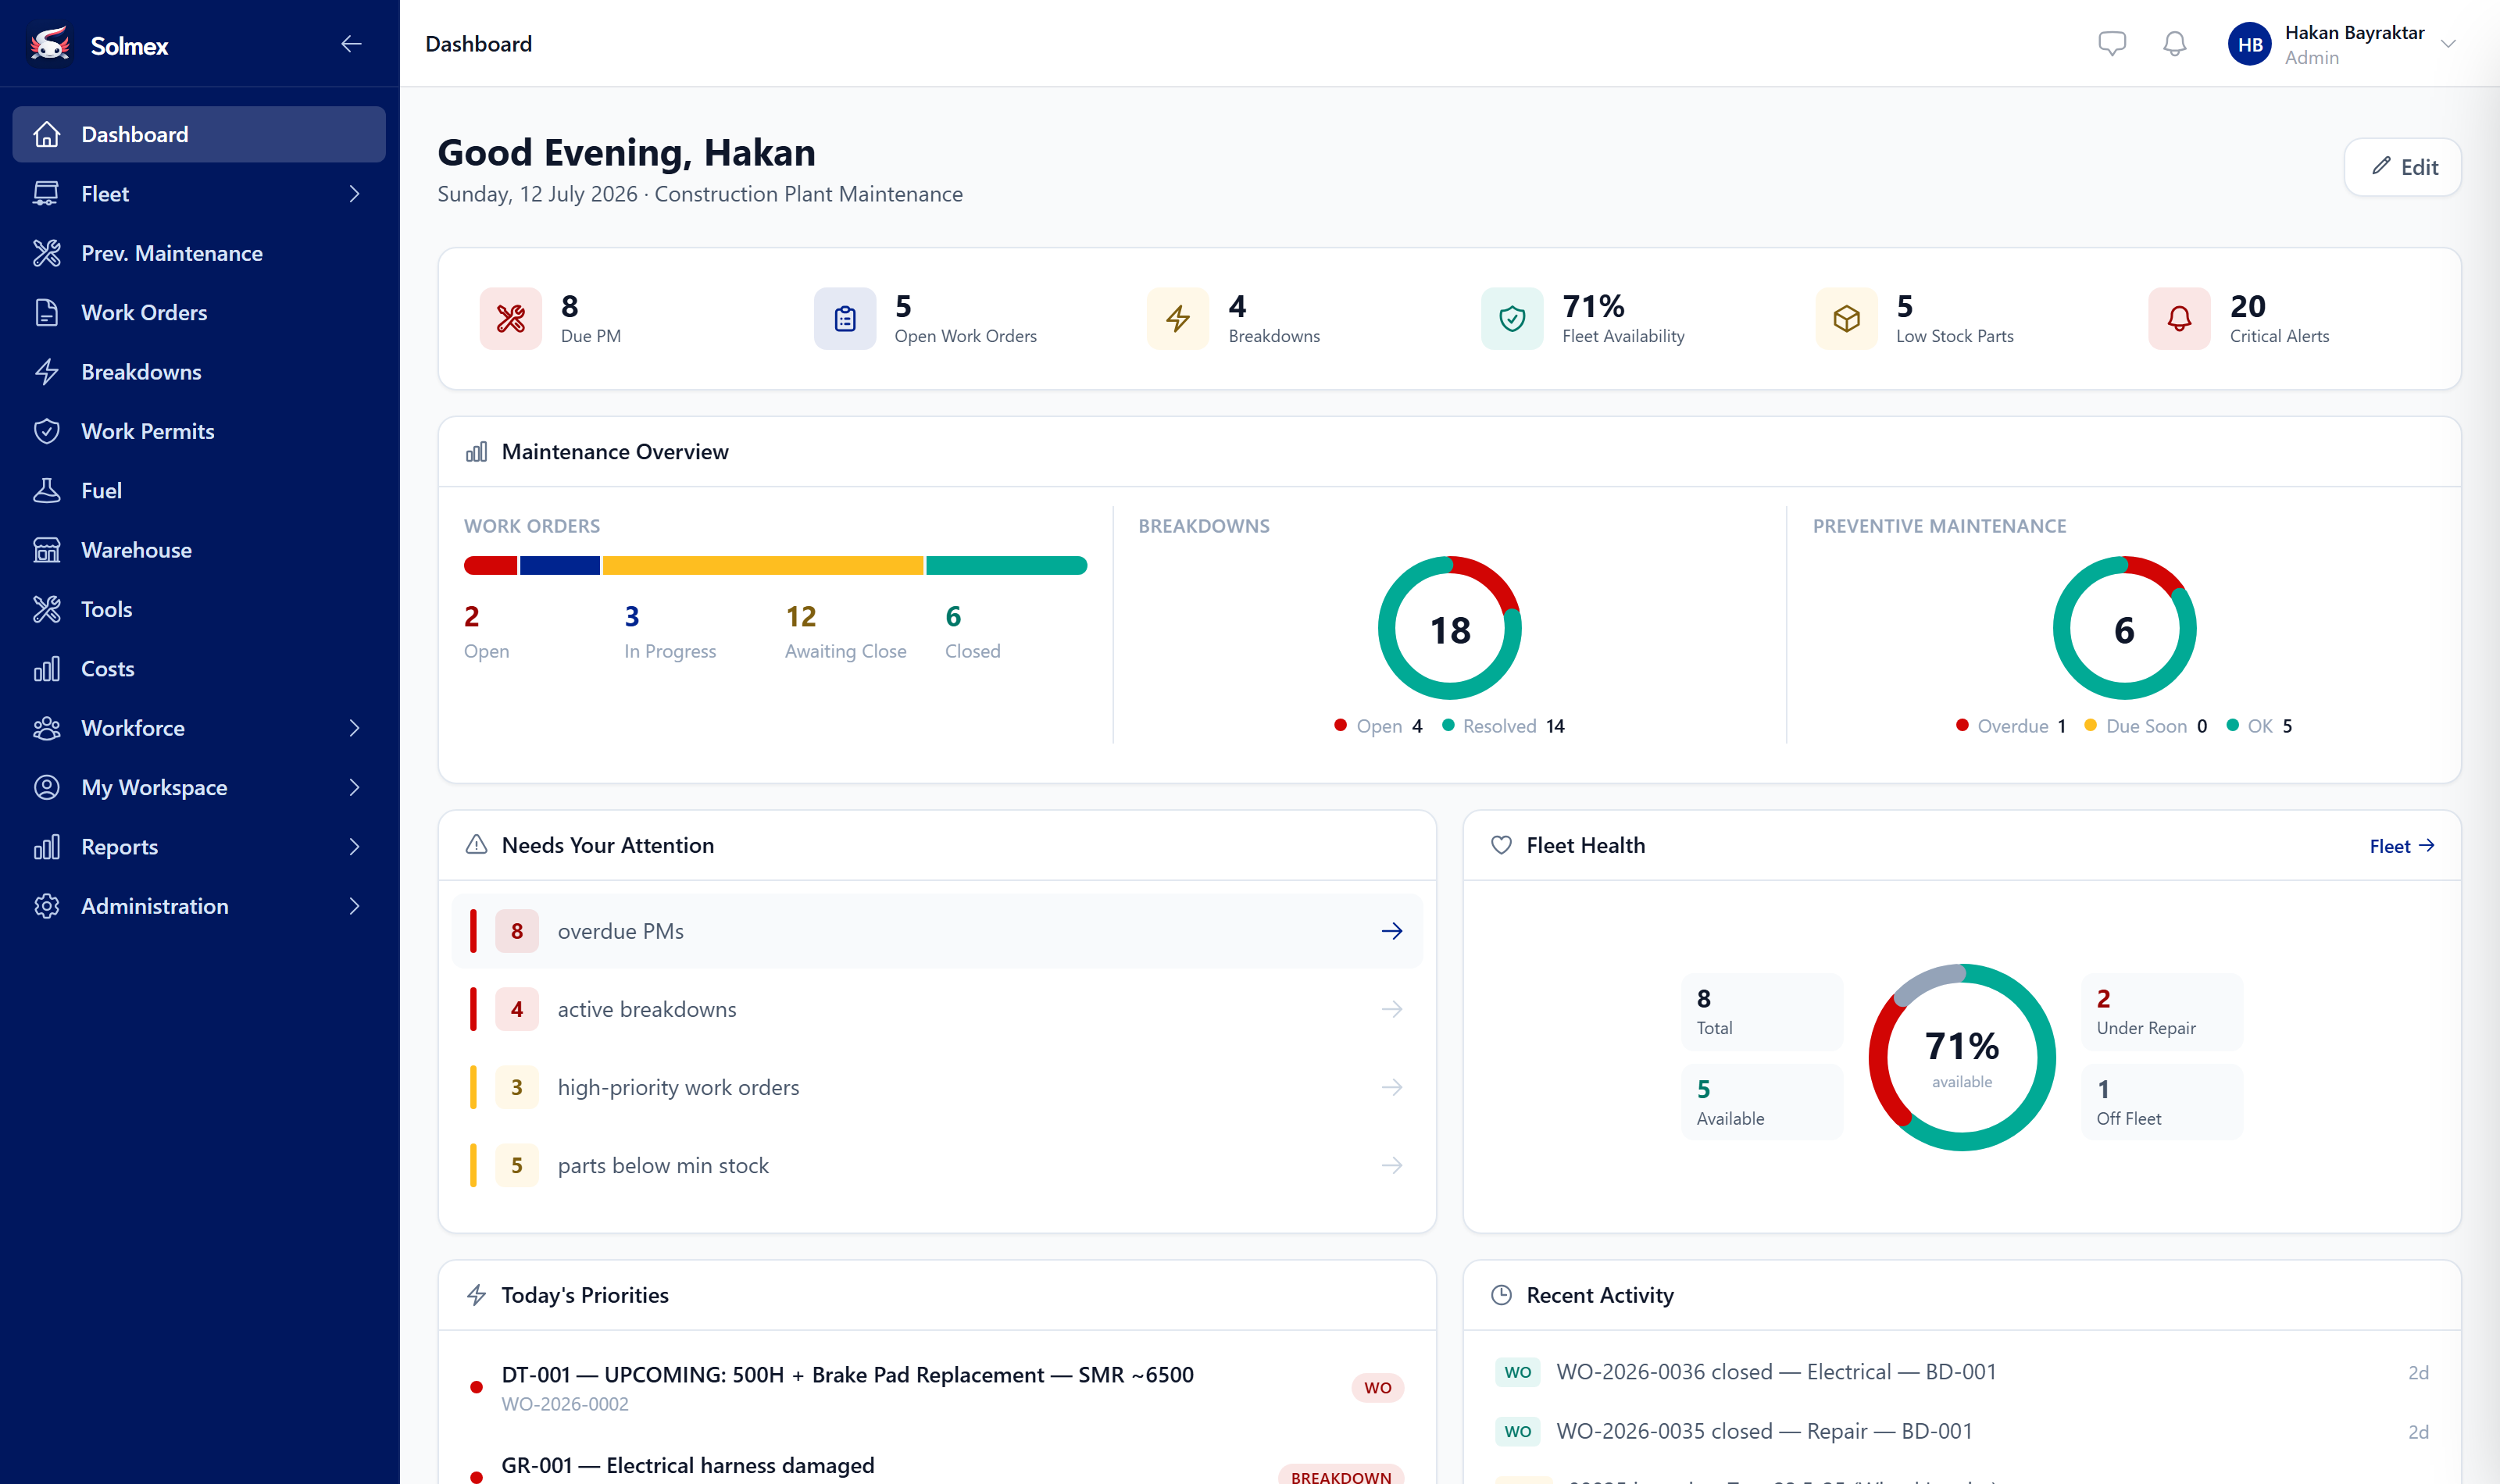Click the Due Soon 0 legend entry
This screenshot has height=1484, width=2500.
[2145, 726]
